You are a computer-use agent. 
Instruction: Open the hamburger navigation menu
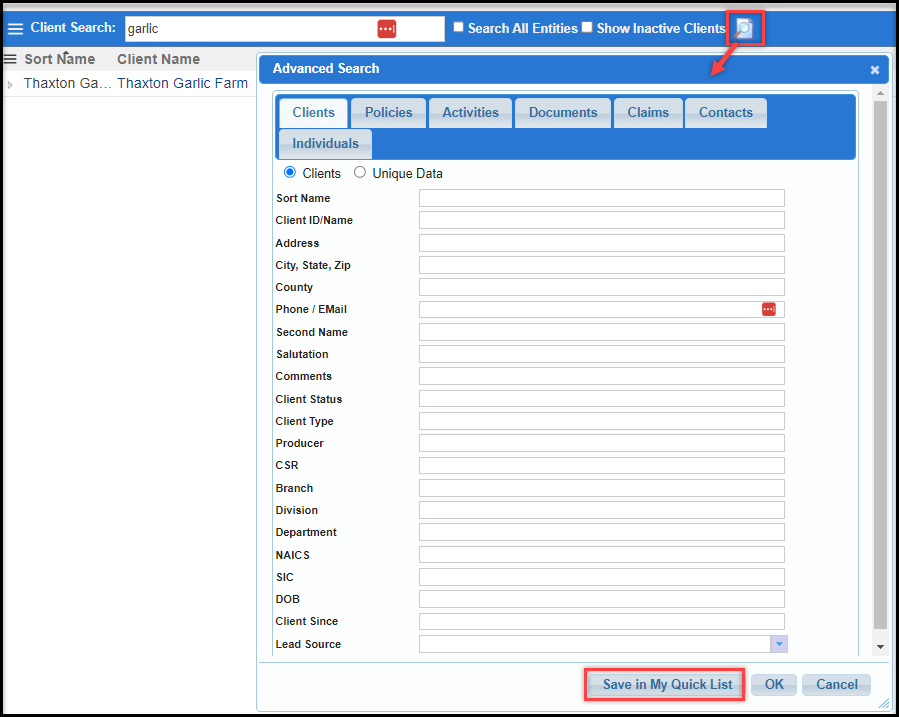[x=16, y=27]
